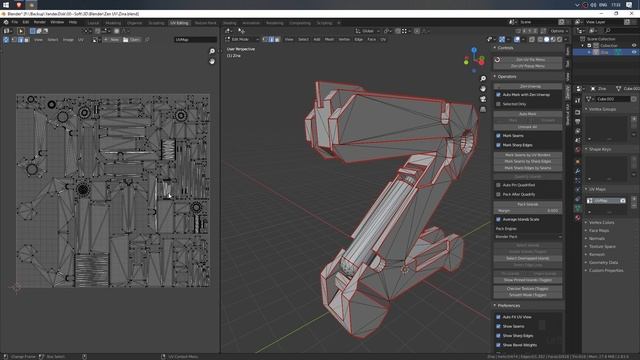The height and width of the screenshot is (360, 640).
Task: Click the Pack Islands button
Action: click(x=528, y=204)
